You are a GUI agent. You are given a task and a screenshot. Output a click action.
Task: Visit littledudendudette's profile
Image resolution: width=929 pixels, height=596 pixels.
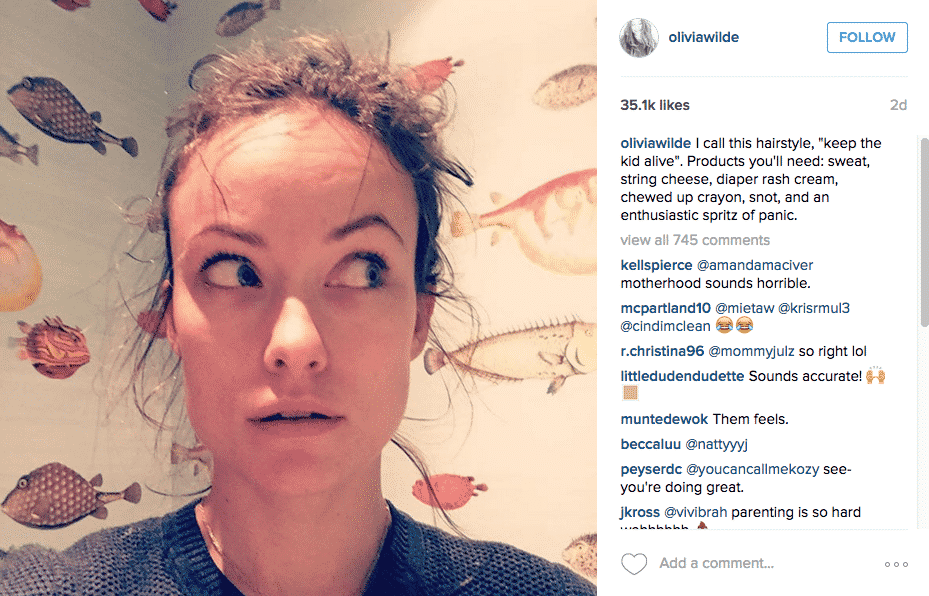[682, 376]
